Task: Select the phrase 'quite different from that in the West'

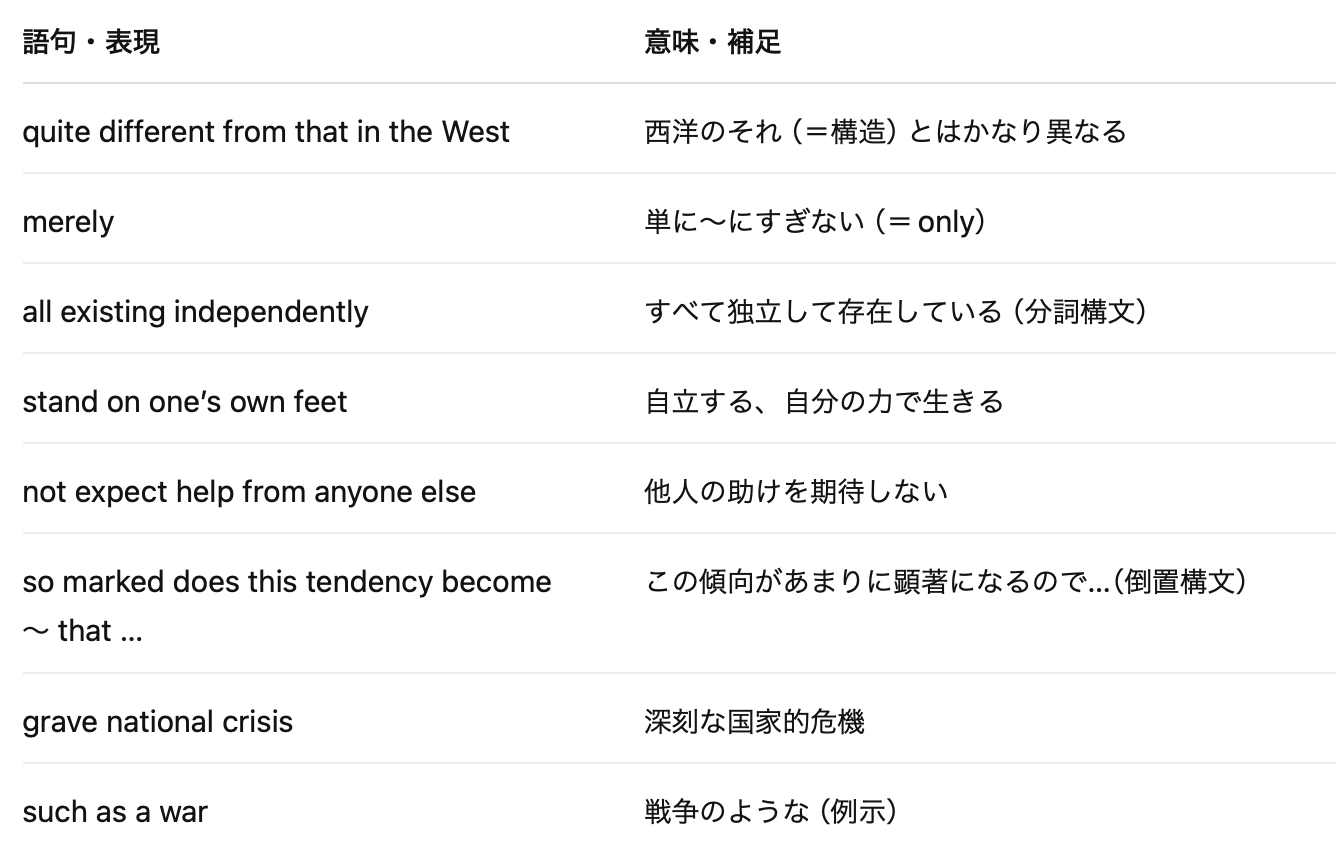Action: tap(266, 132)
